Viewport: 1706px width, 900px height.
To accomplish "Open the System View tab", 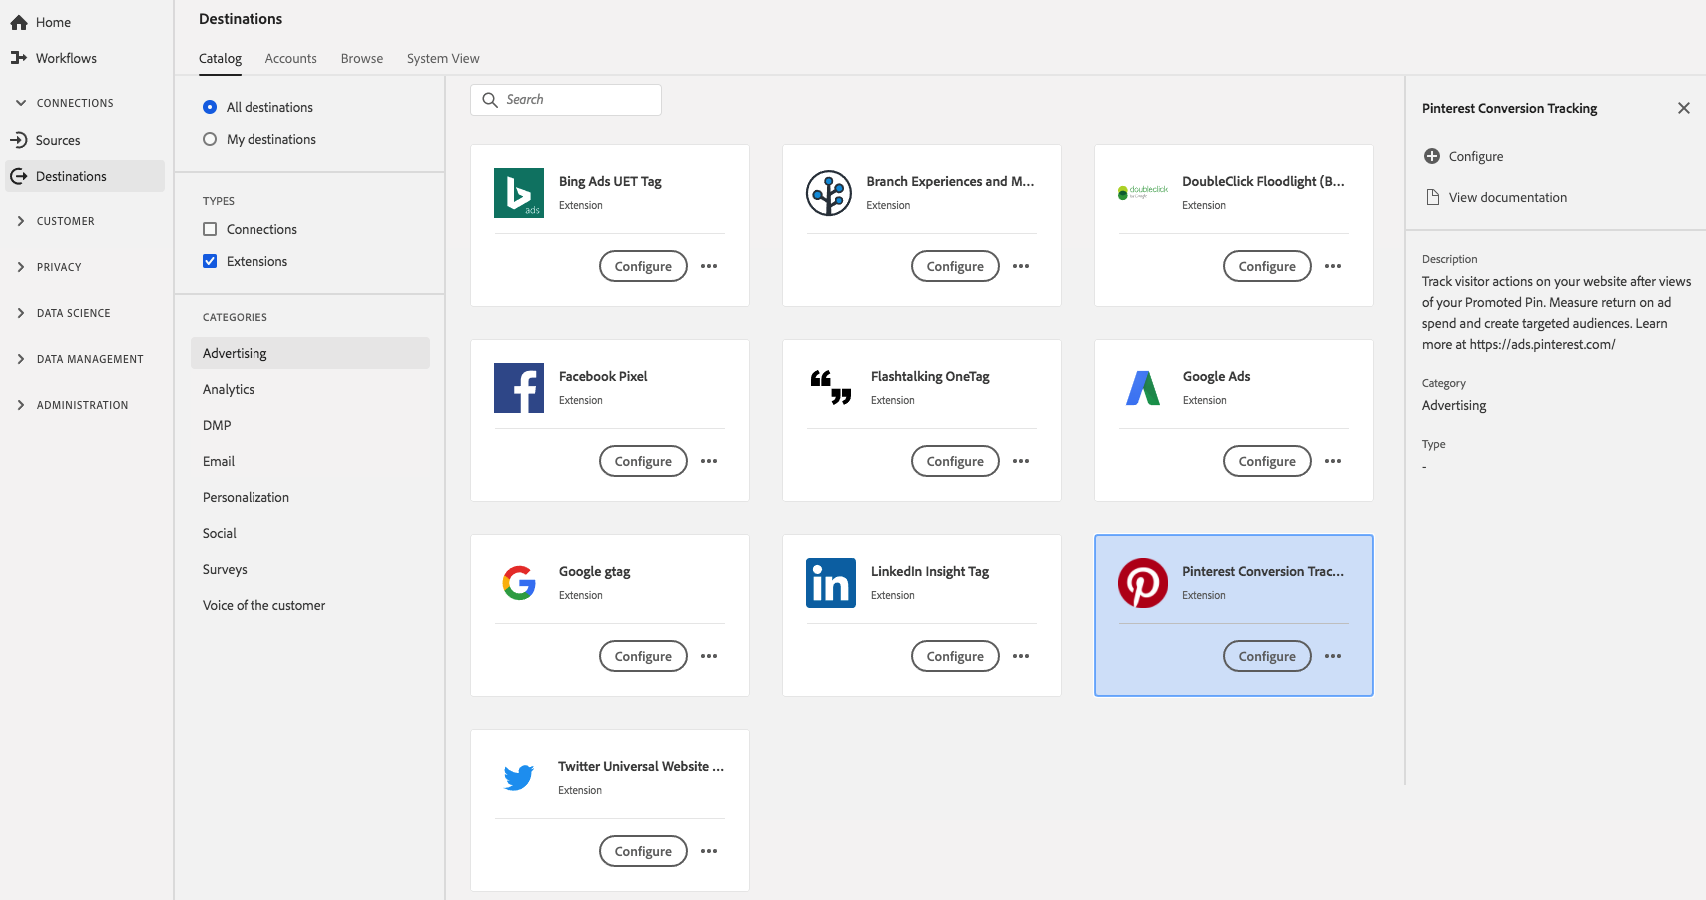I will pyautogui.click(x=443, y=58).
